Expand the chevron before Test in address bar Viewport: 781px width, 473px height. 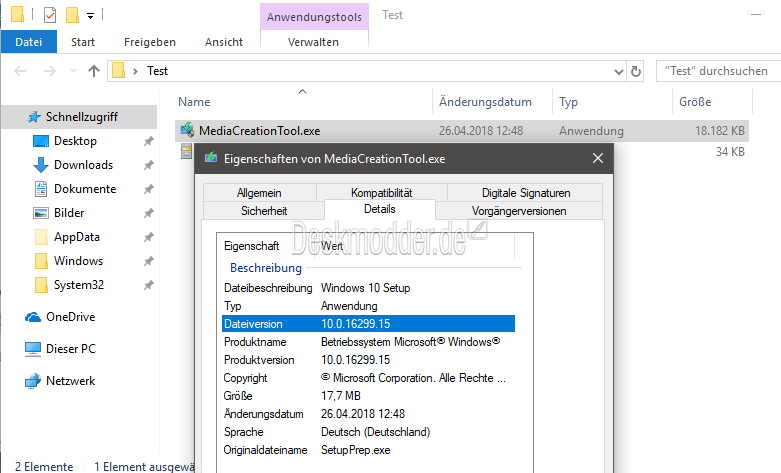coord(135,71)
